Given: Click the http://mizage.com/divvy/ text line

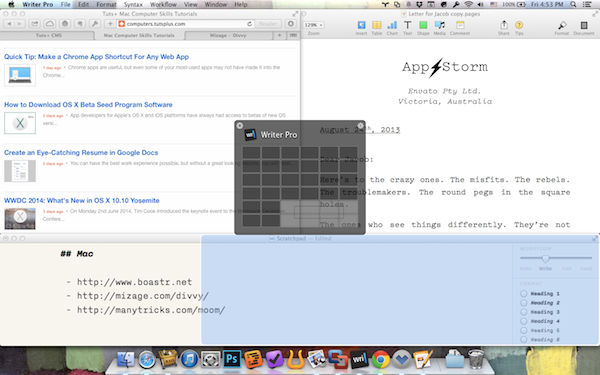Looking at the screenshot, I should (143, 296).
